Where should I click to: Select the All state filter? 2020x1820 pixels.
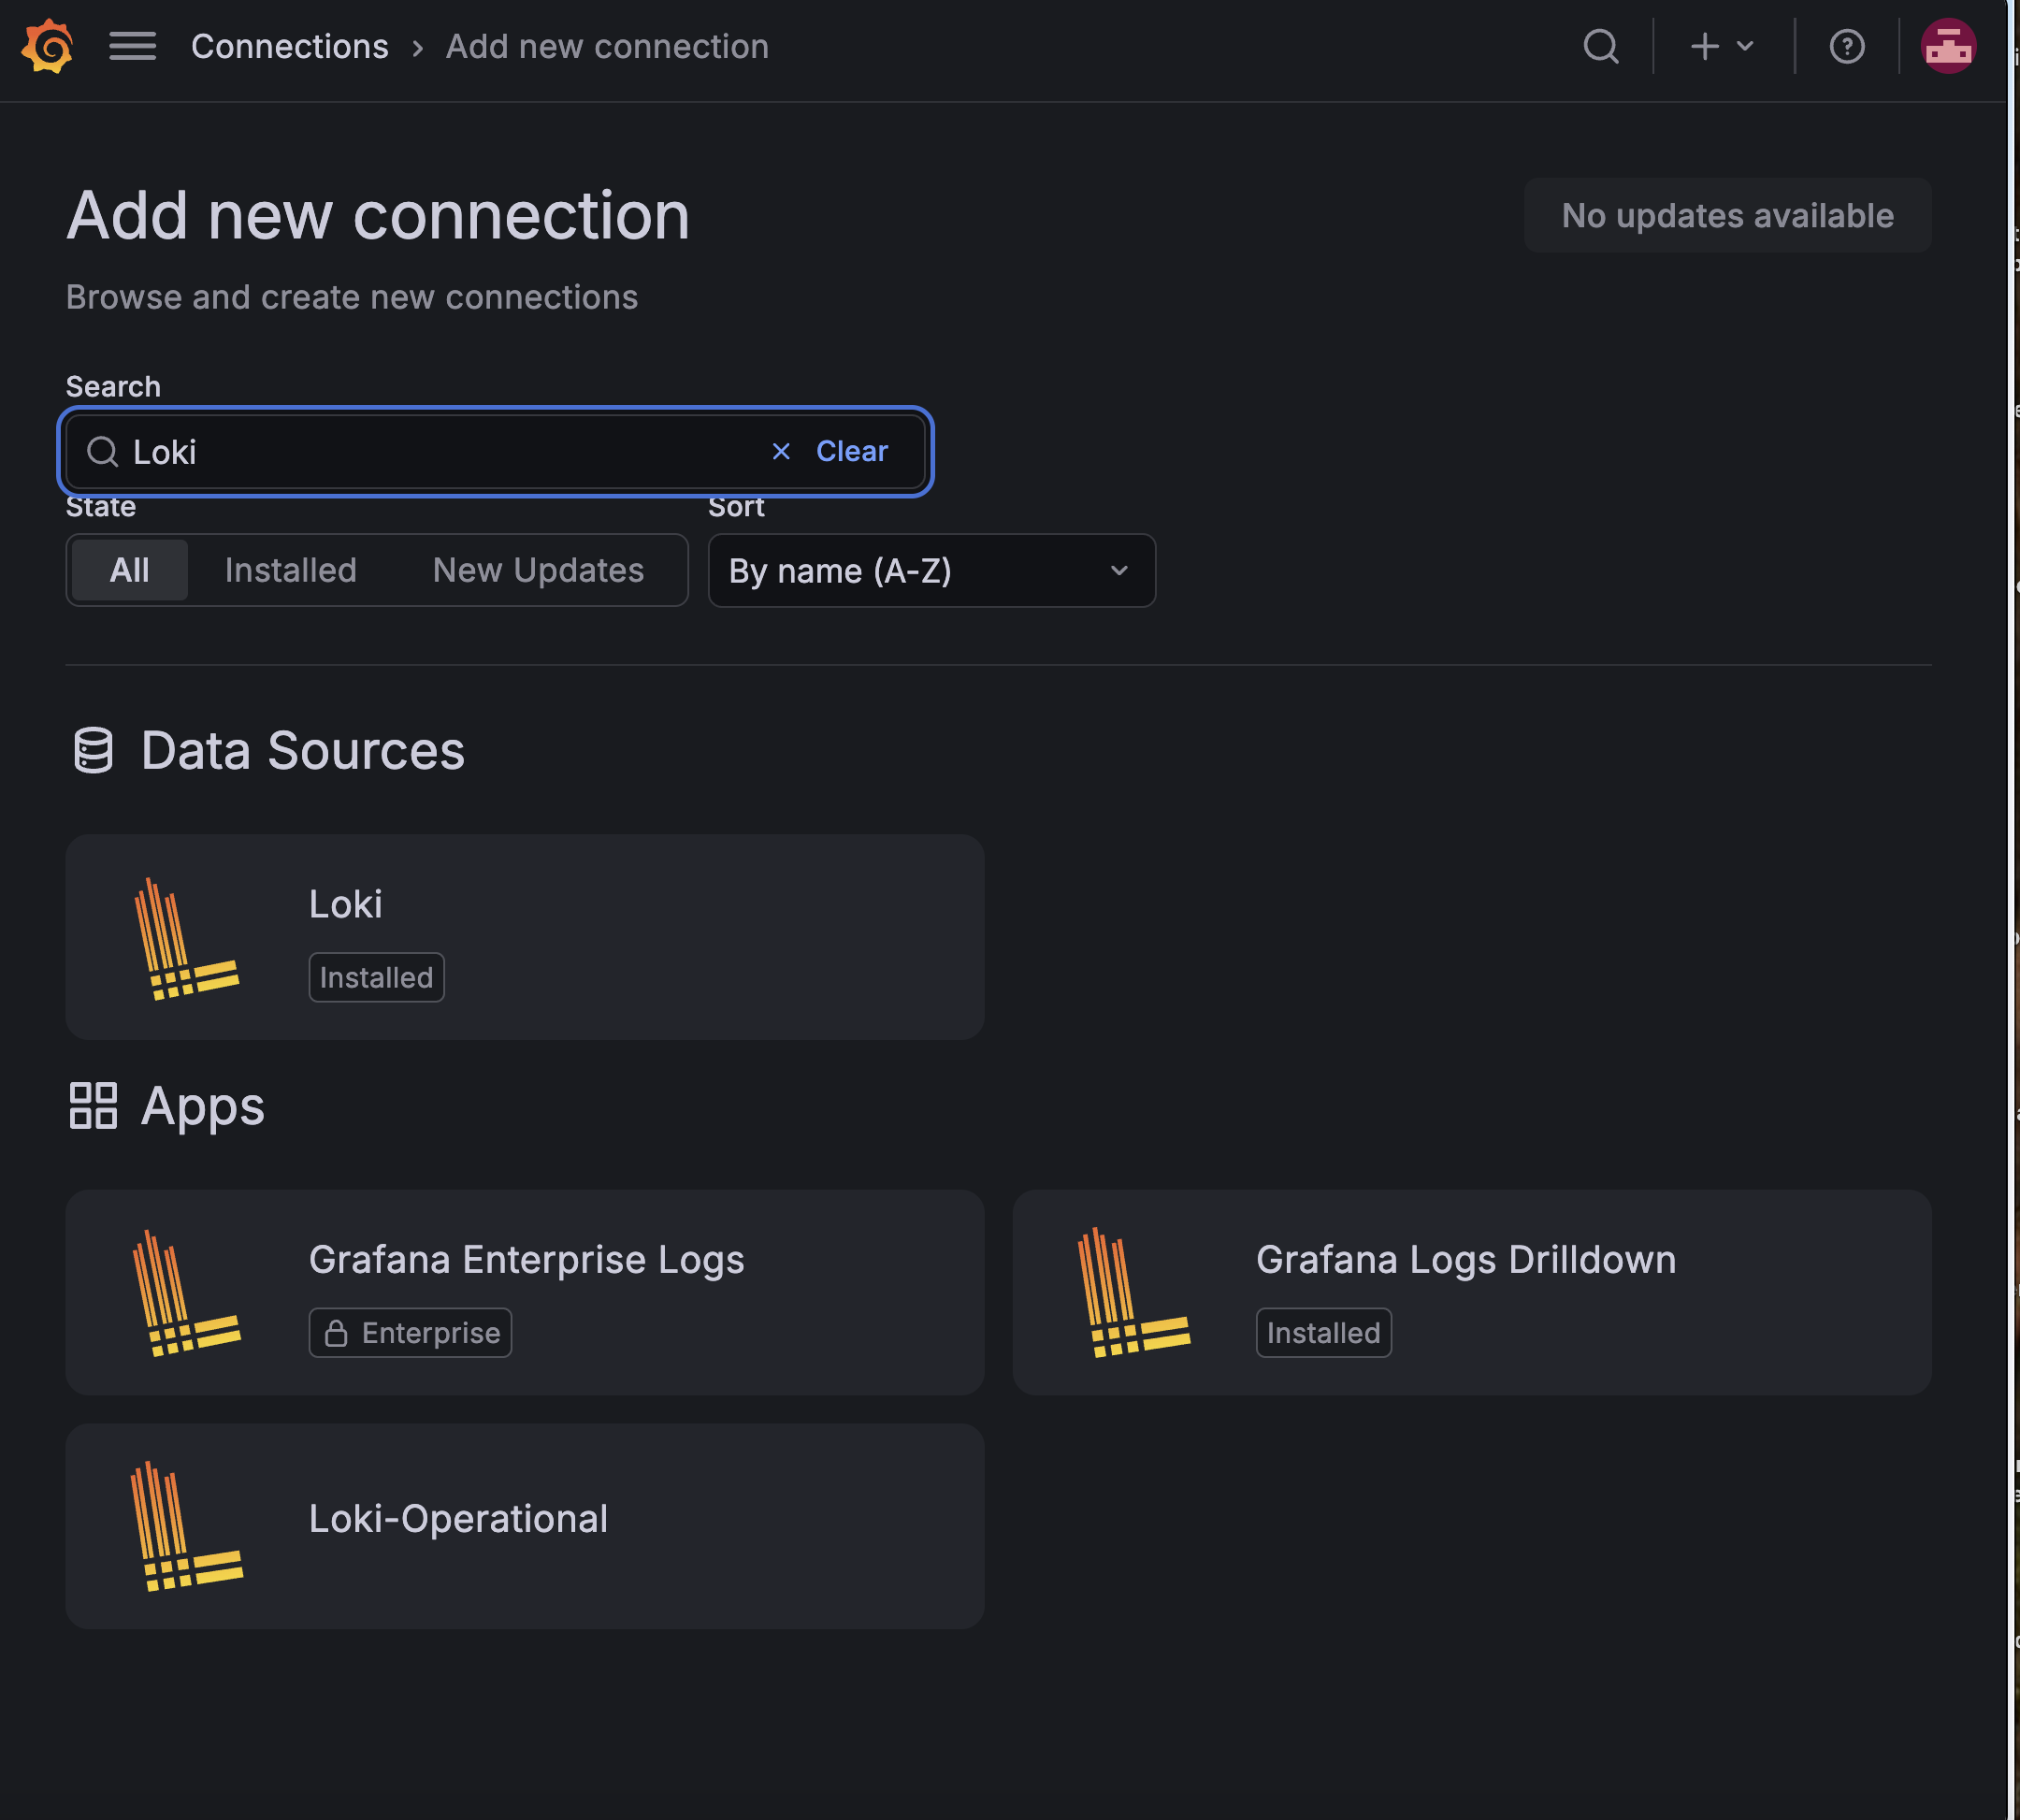point(129,571)
